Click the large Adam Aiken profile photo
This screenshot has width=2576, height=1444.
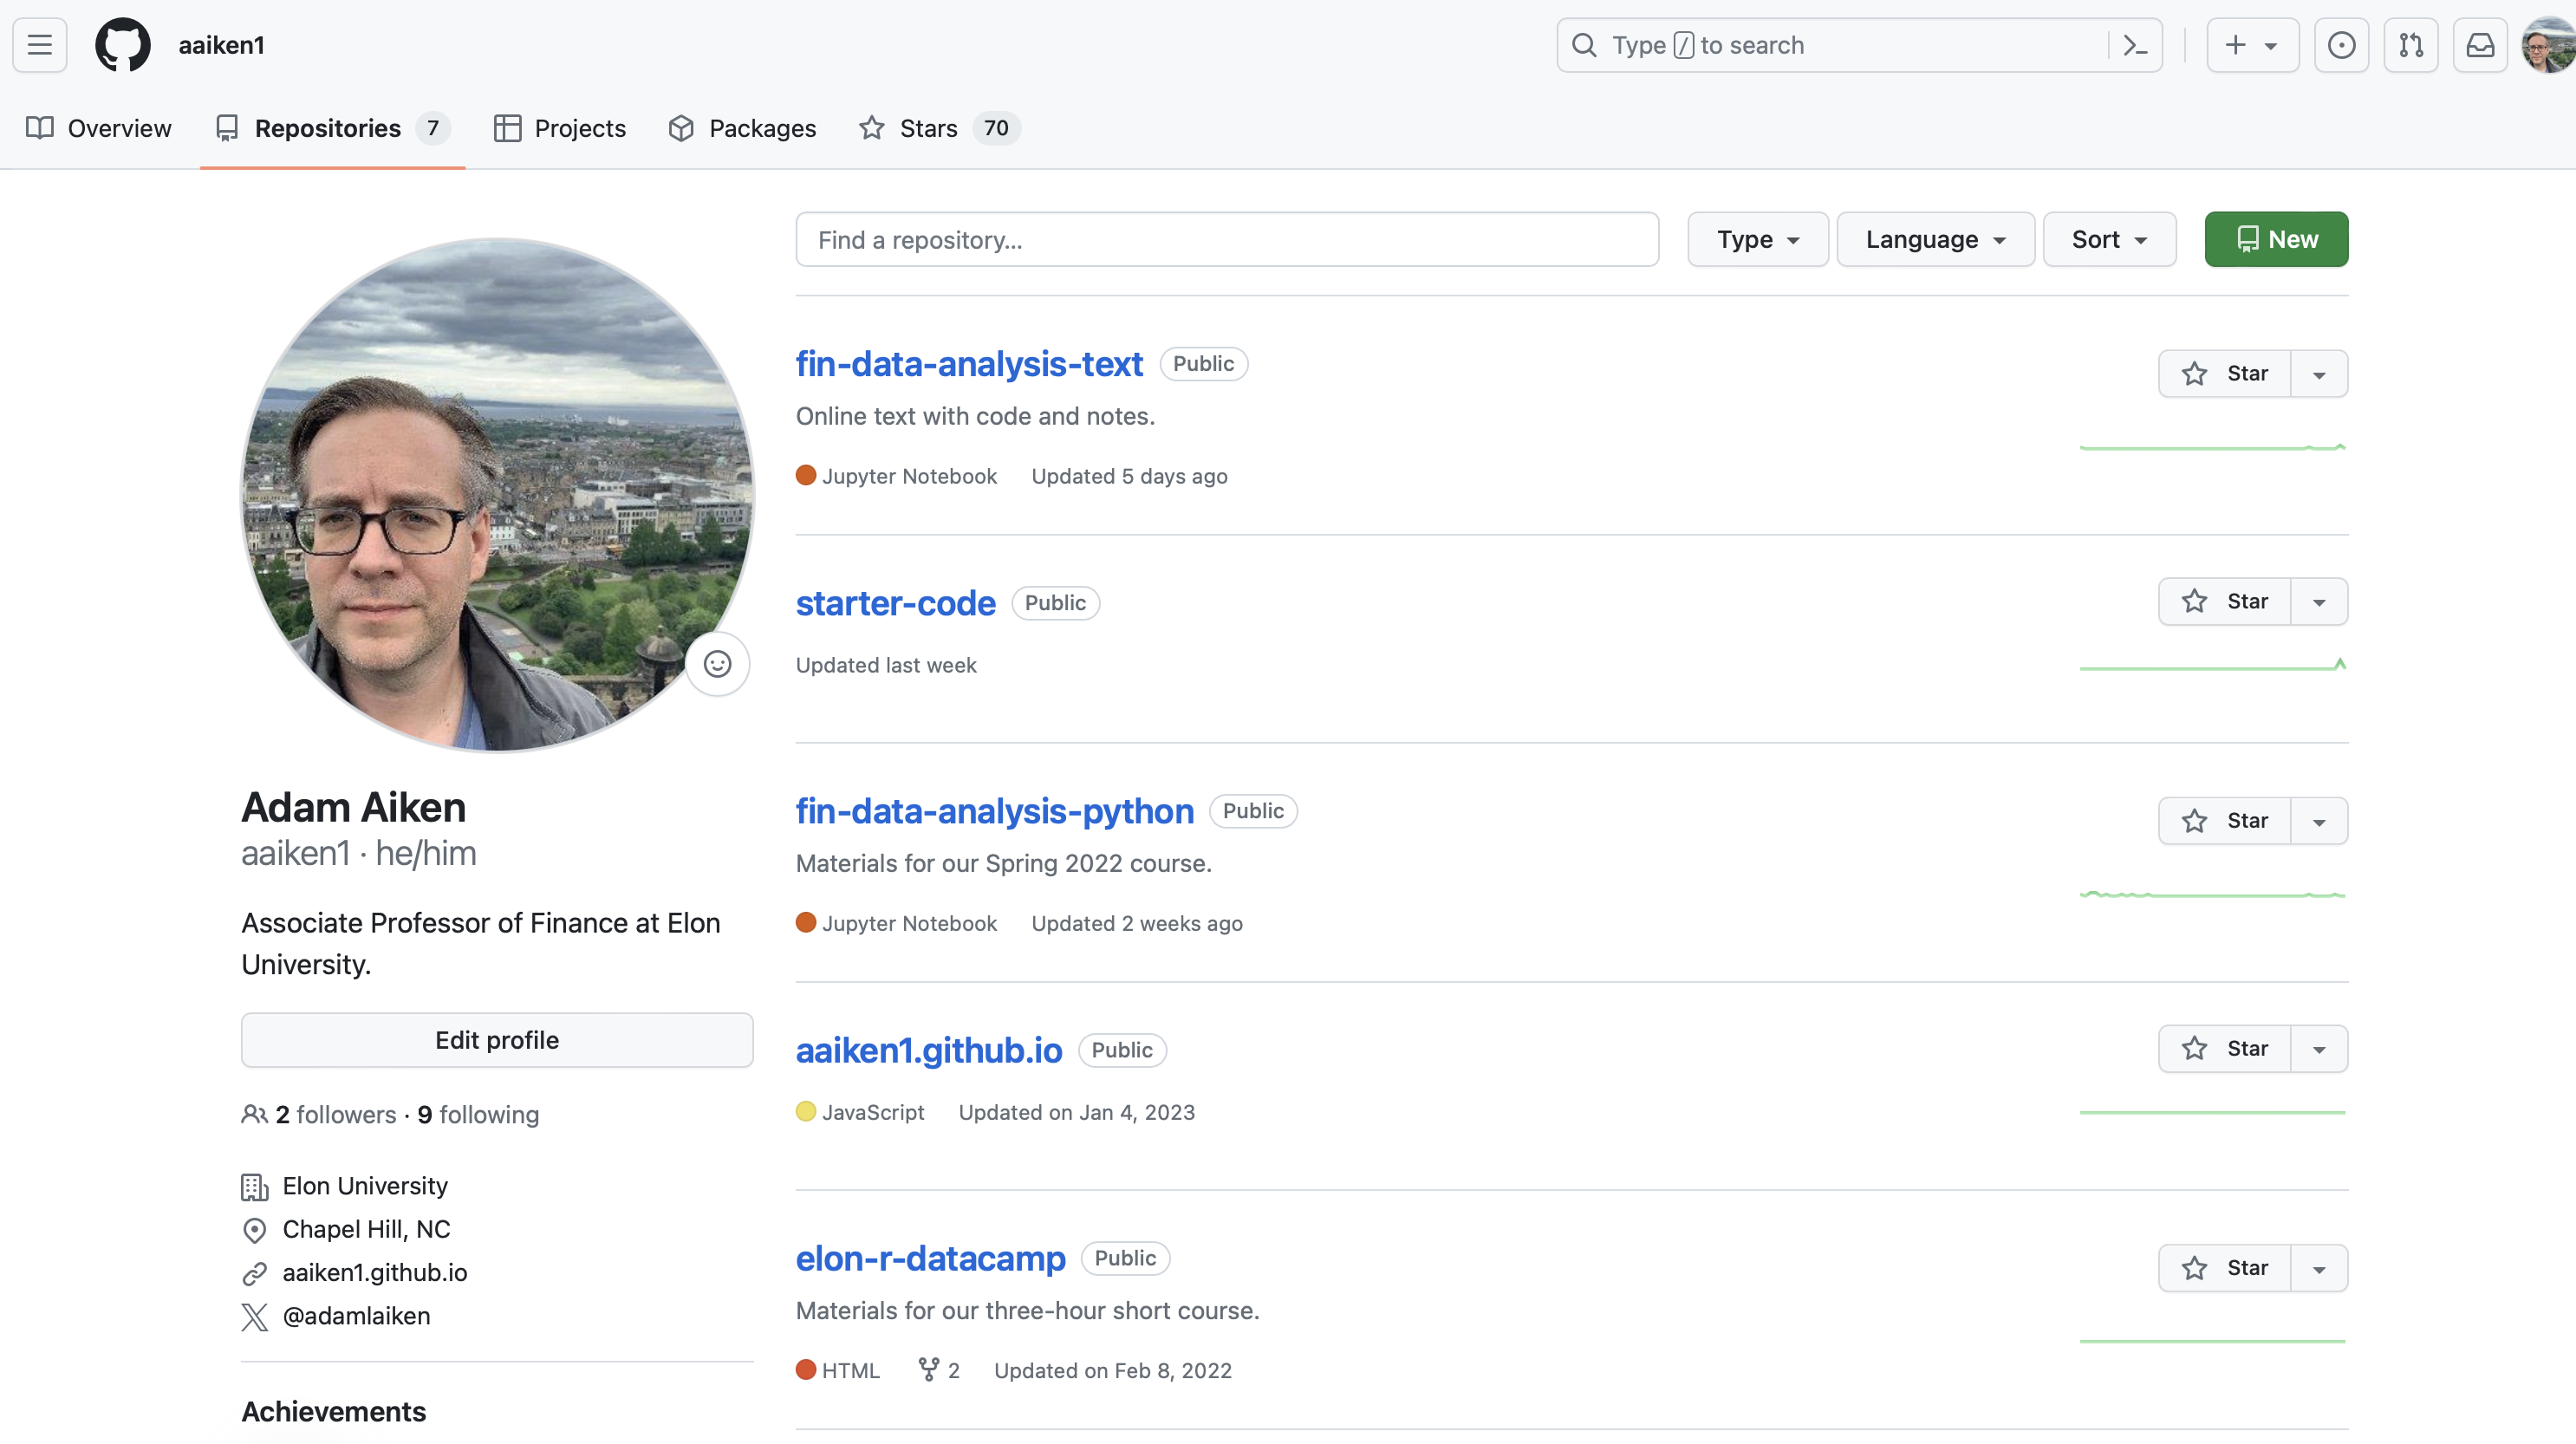pos(497,494)
